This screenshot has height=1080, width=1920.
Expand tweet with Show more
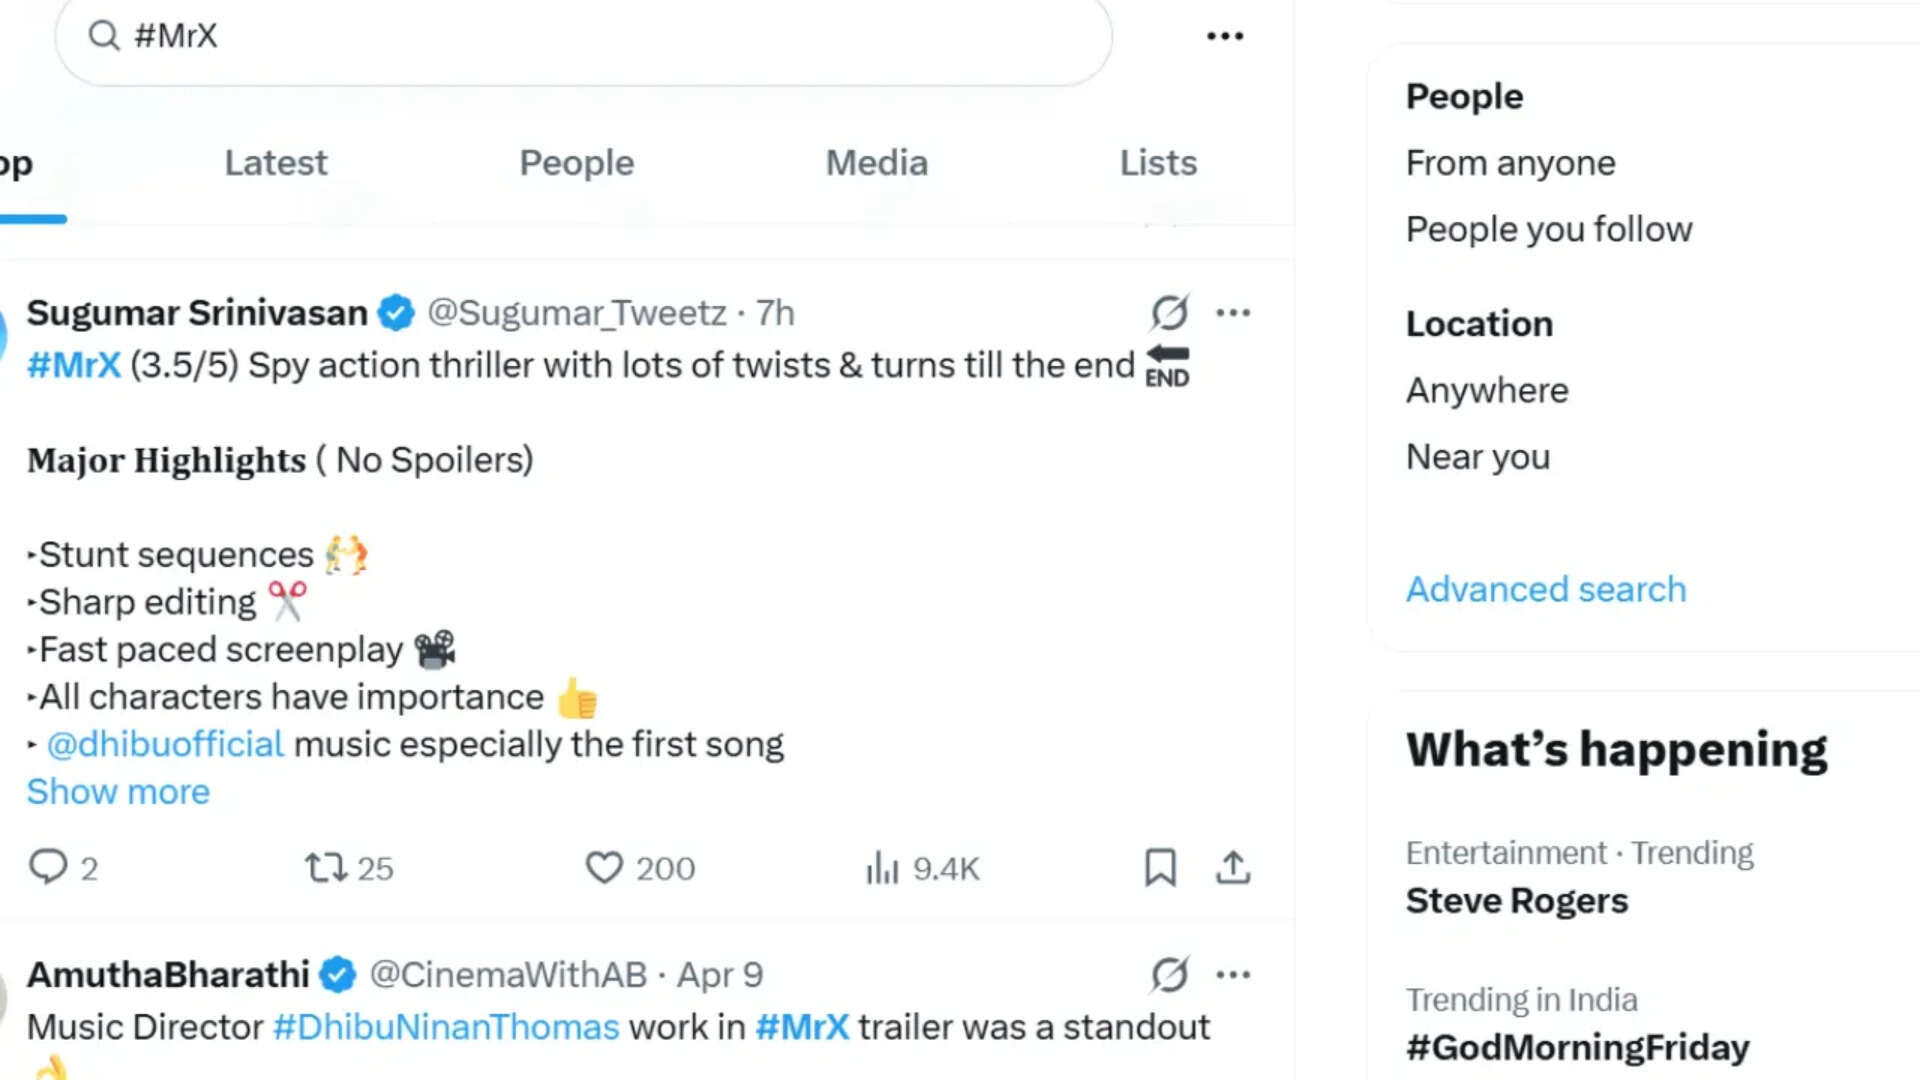coord(118,792)
